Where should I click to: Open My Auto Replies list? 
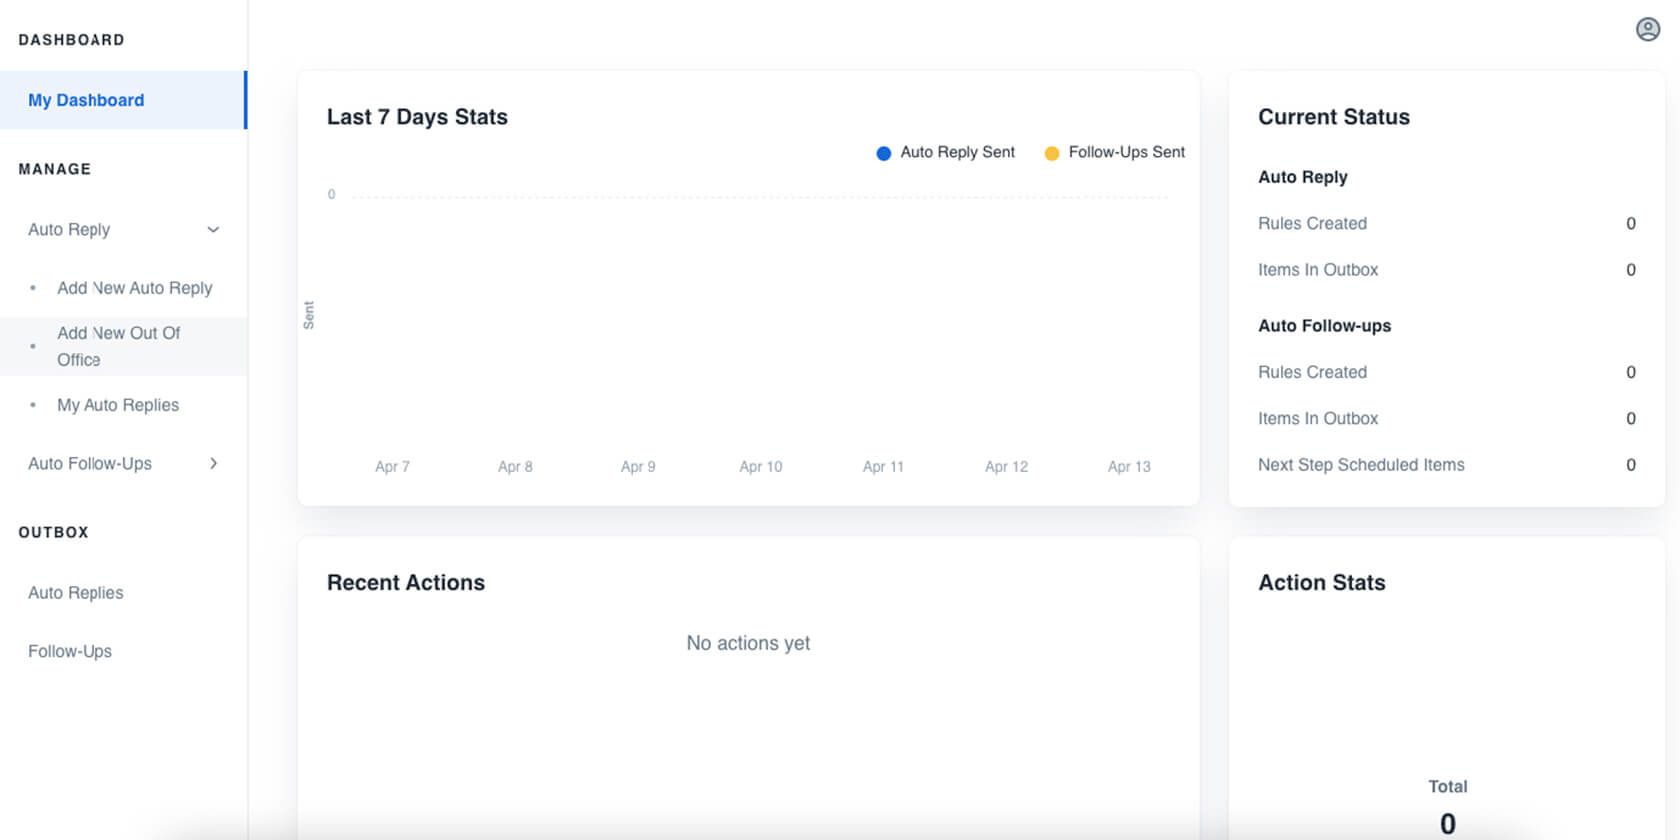pos(118,405)
